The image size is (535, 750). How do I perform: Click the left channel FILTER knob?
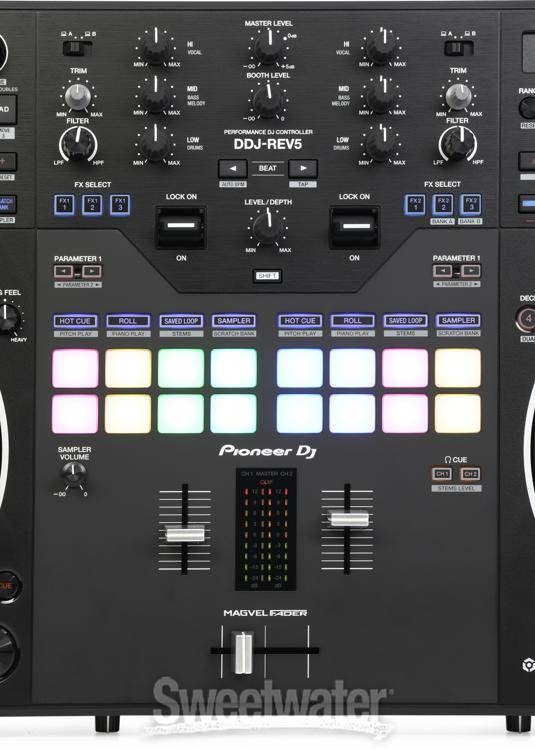pyautogui.click(x=78, y=144)
